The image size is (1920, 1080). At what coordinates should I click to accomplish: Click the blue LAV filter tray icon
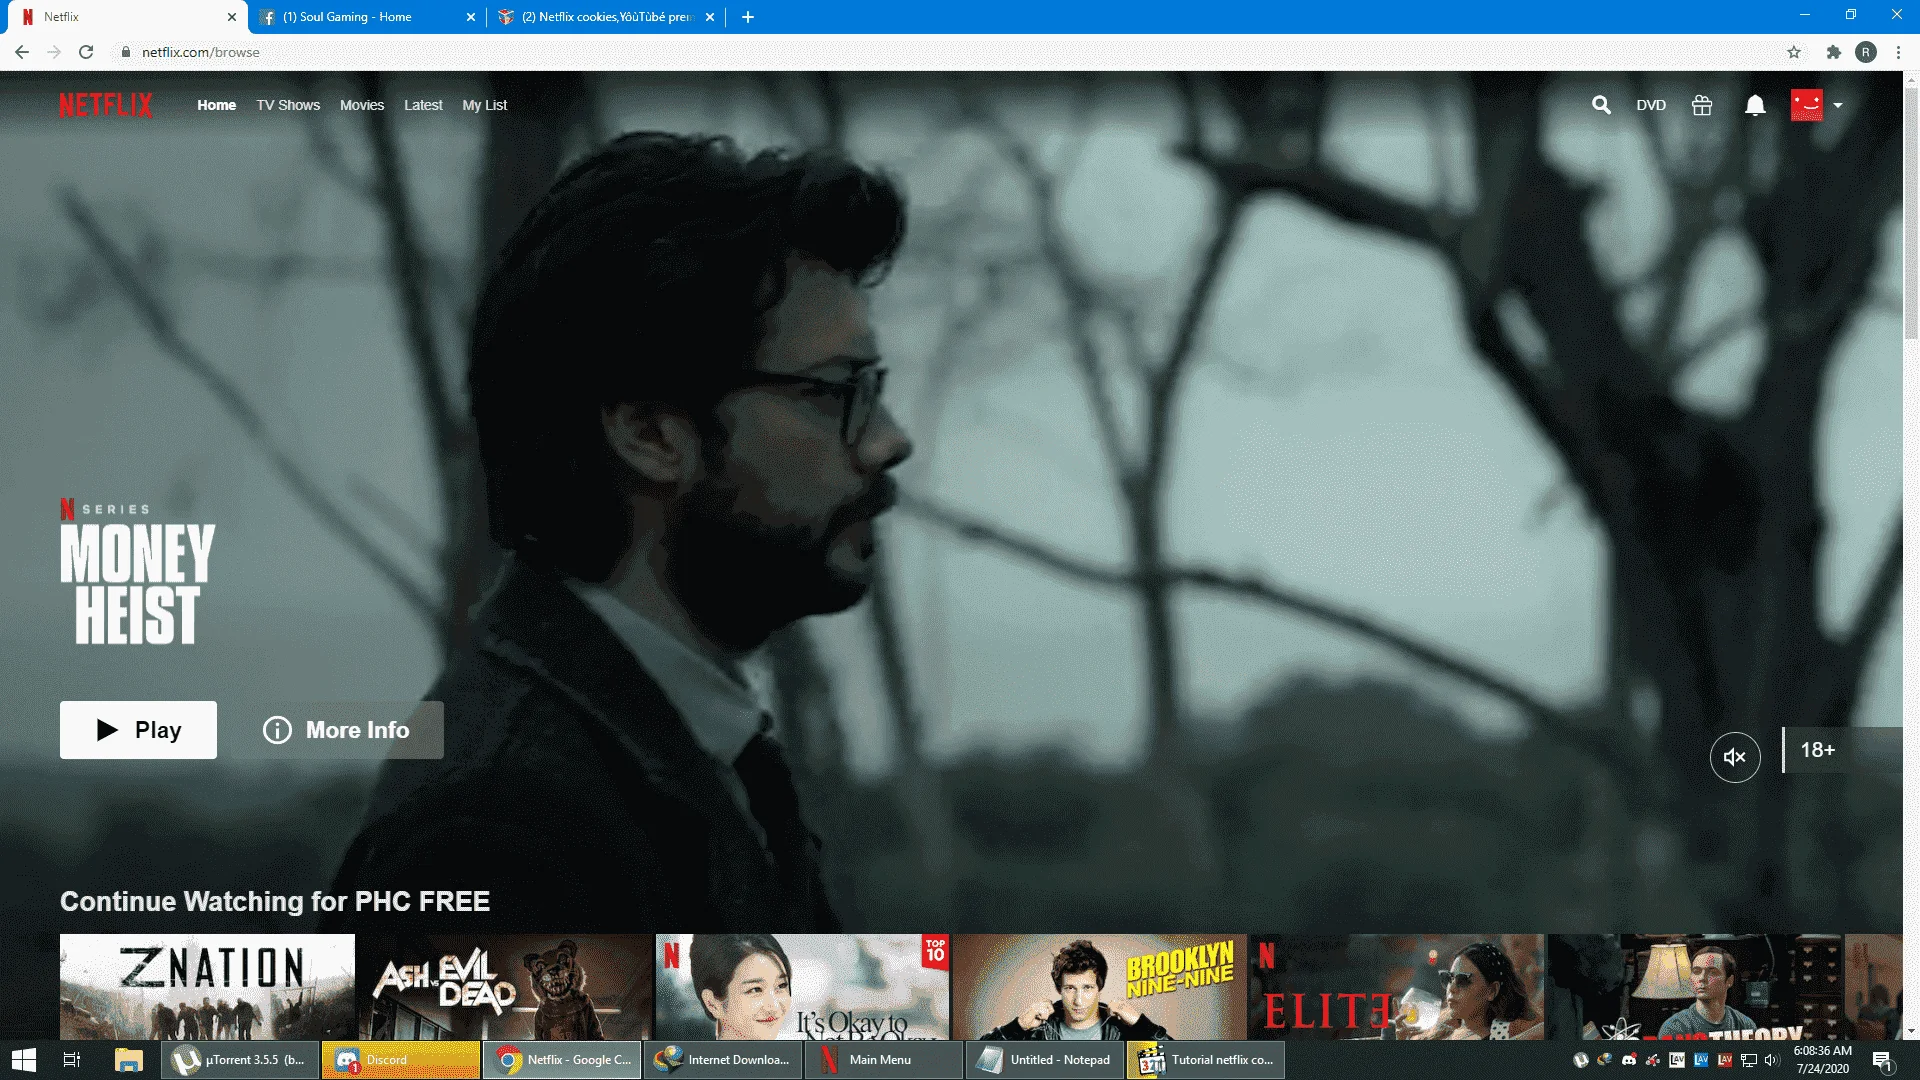tap(1701, 1060)
